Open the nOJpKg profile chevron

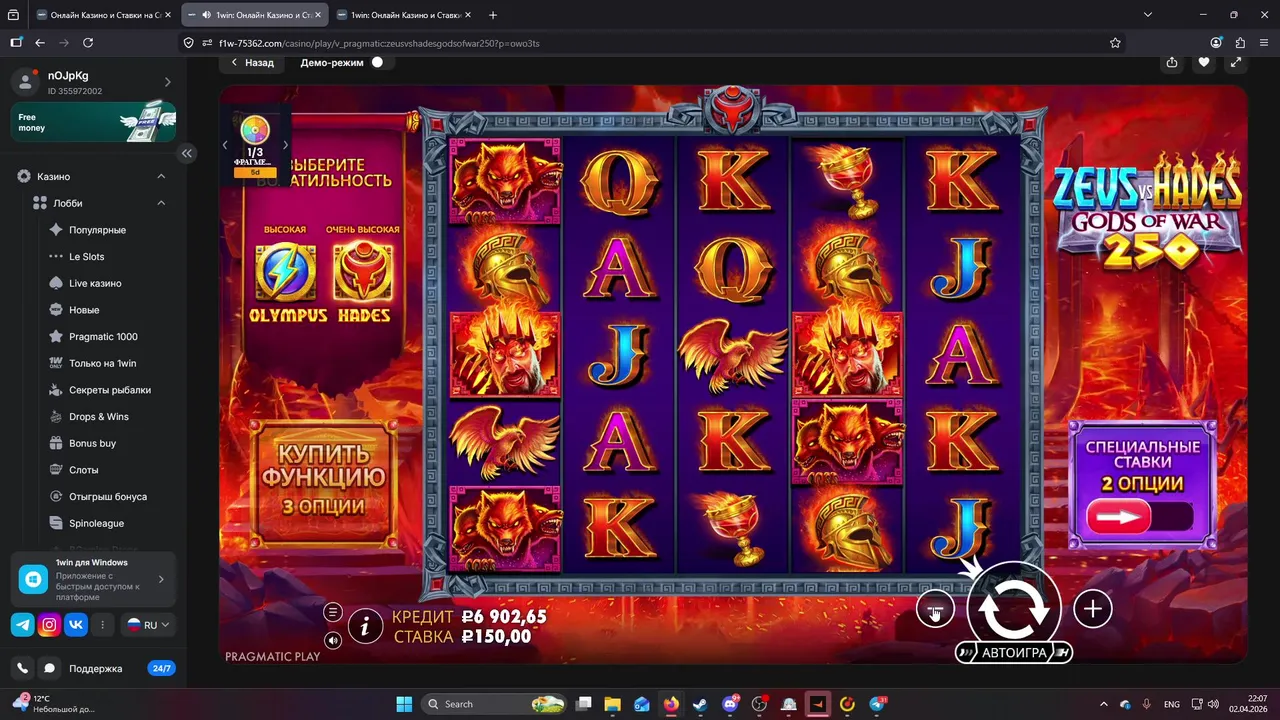(x=167, y=82)
